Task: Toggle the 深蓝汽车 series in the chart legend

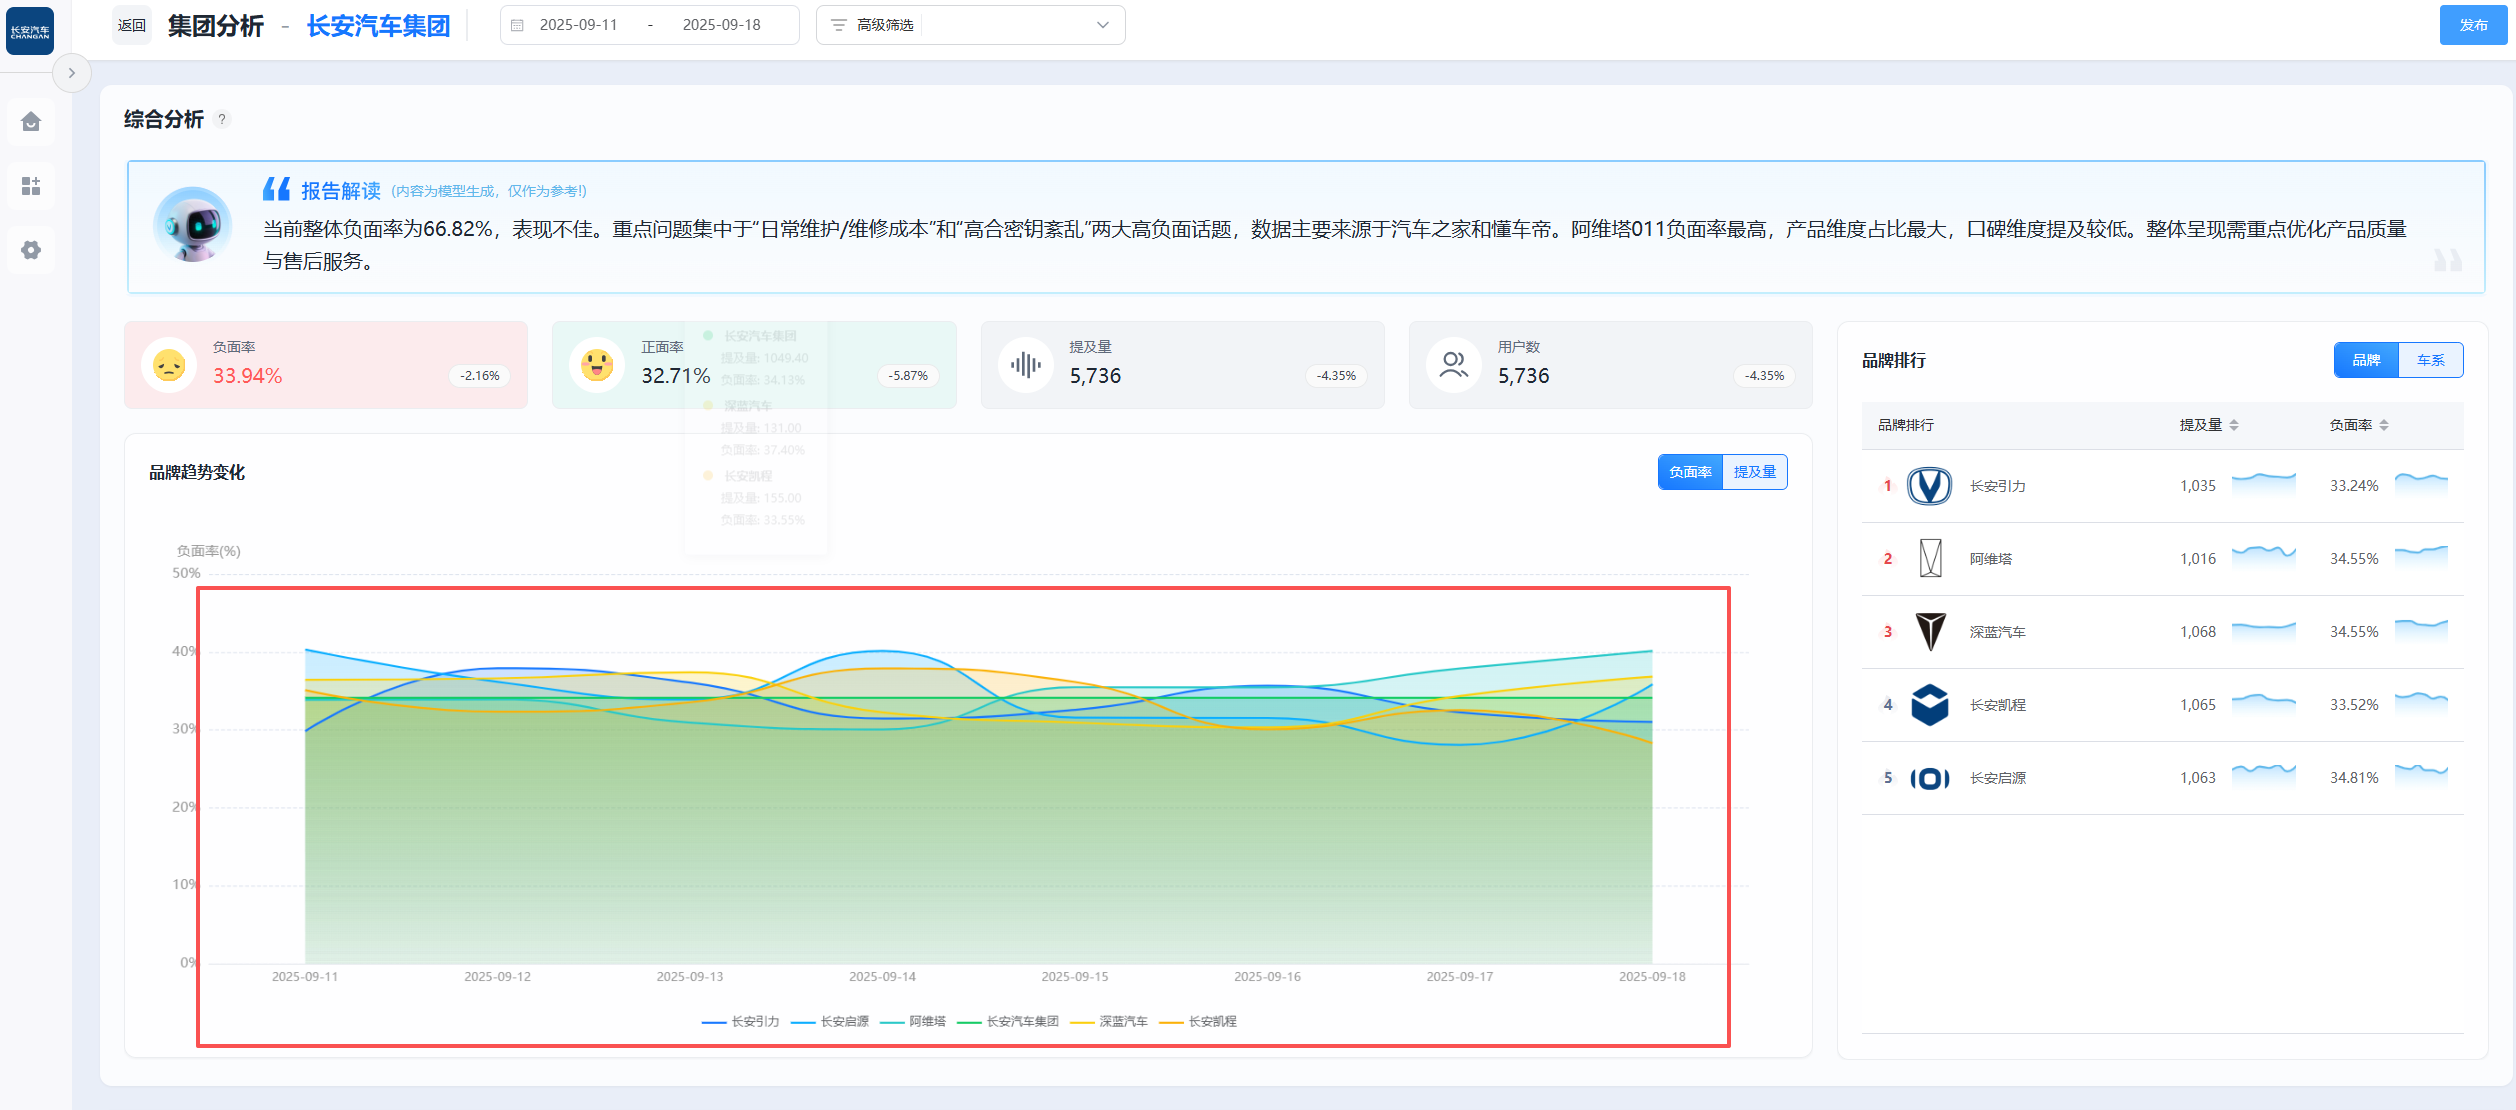Action: click(x=1109, y=1022)
